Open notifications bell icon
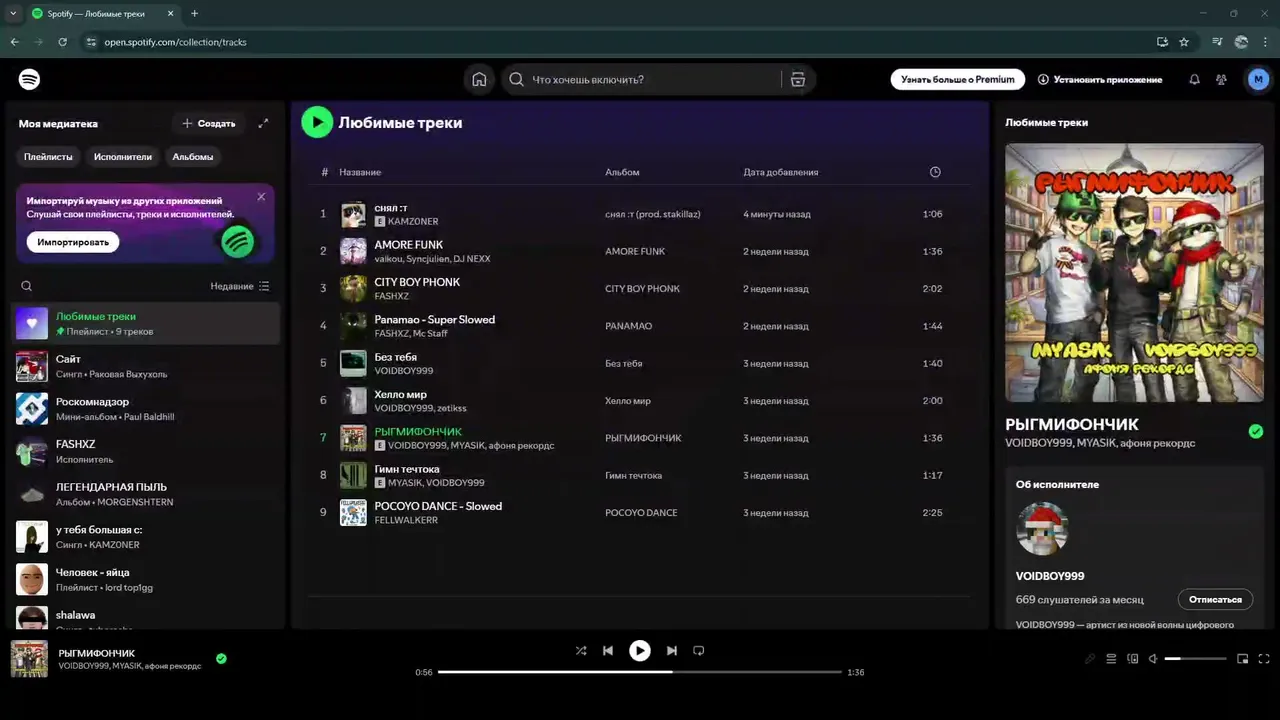Screen dimensions: 1280x720 coord(1194,79)
